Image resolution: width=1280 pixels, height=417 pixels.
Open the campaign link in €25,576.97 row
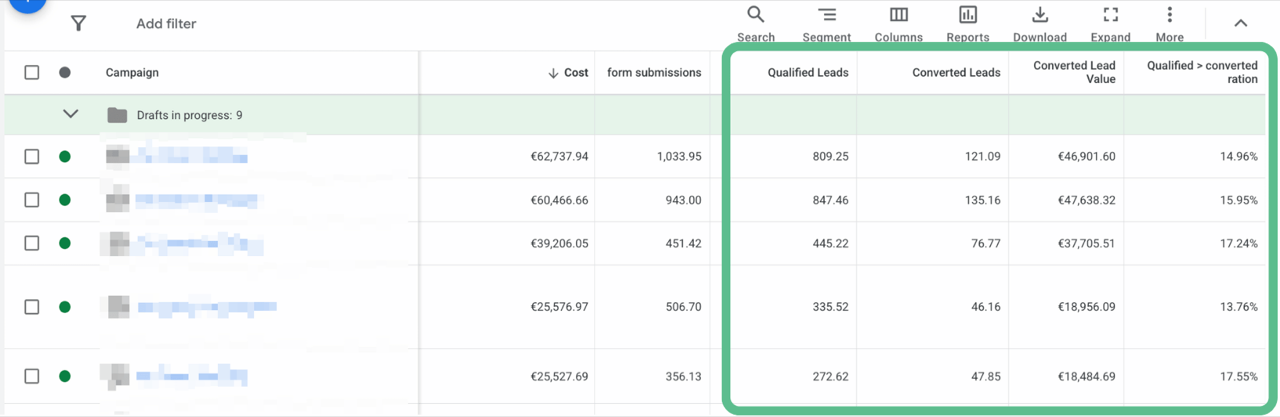coord(206,307)
